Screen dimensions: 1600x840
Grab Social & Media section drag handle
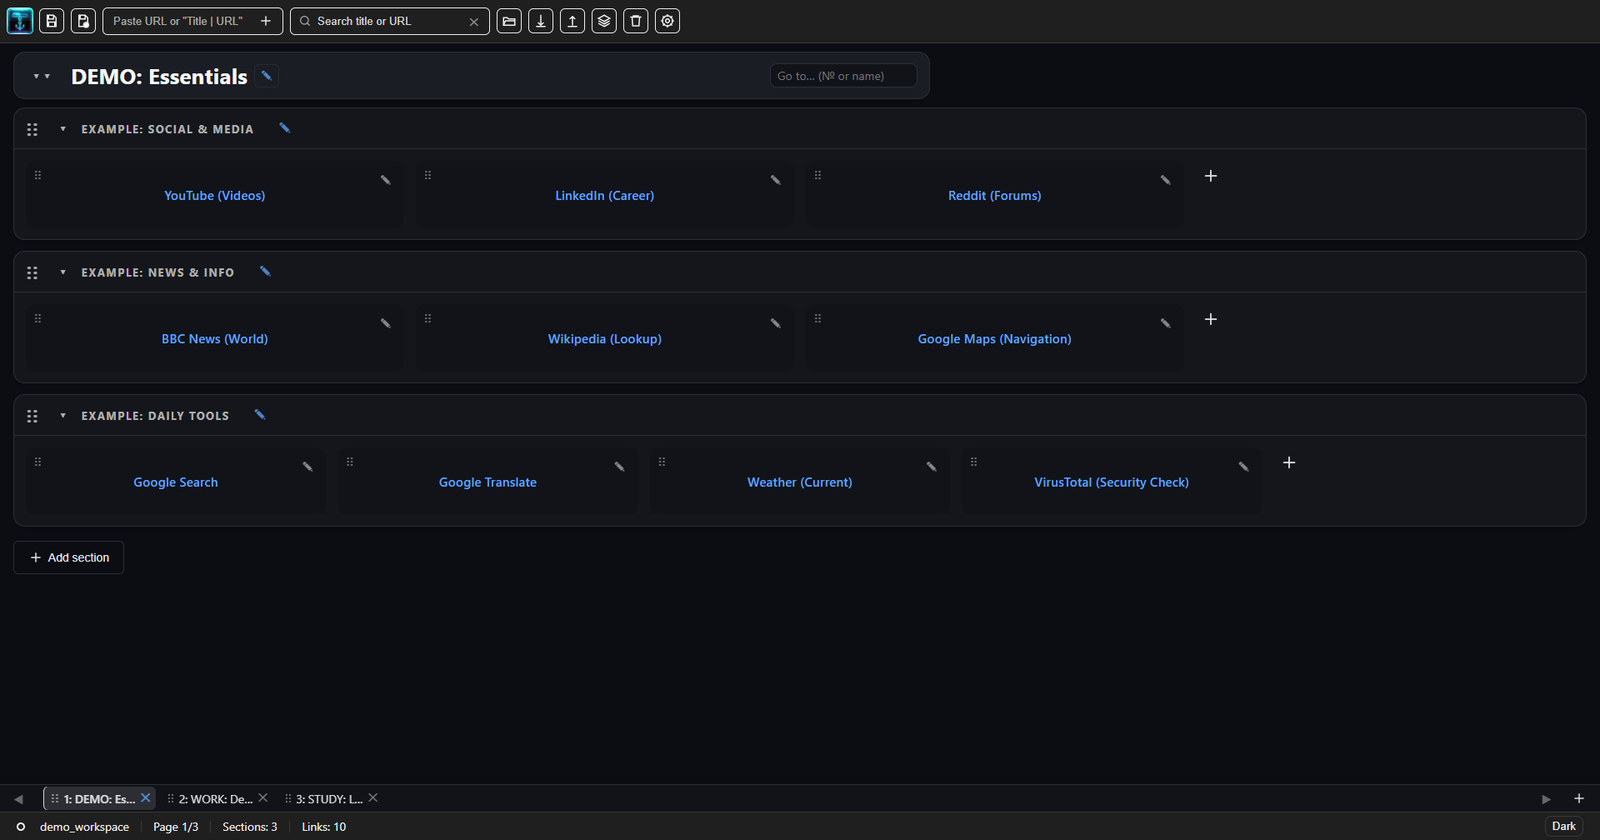pos(32,129)
